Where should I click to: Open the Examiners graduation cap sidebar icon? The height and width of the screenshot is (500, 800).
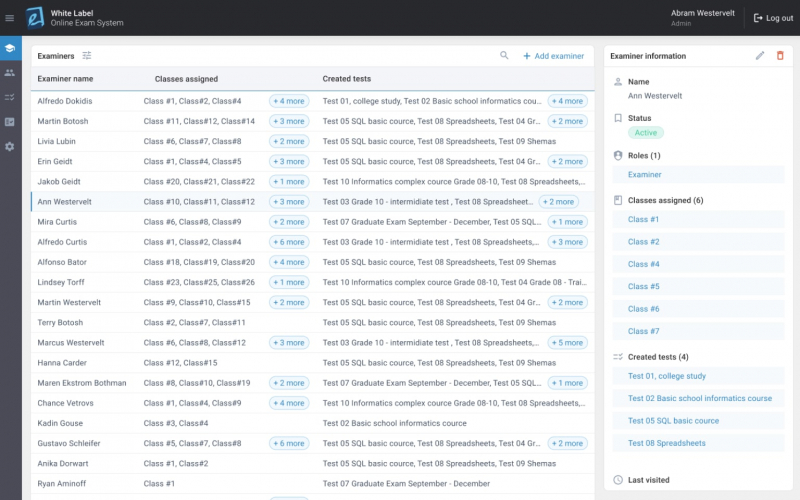(10, 48)
